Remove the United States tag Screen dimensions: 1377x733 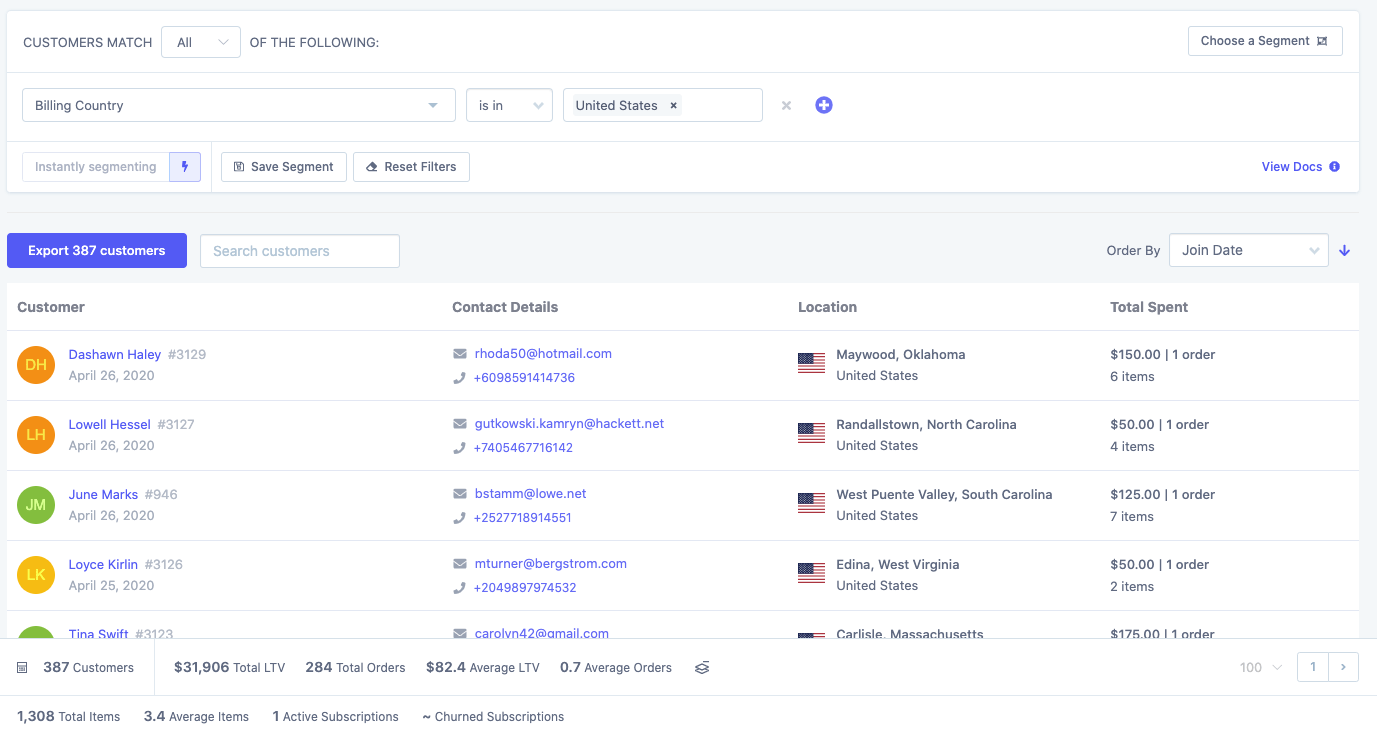click(x=673, y=106)
